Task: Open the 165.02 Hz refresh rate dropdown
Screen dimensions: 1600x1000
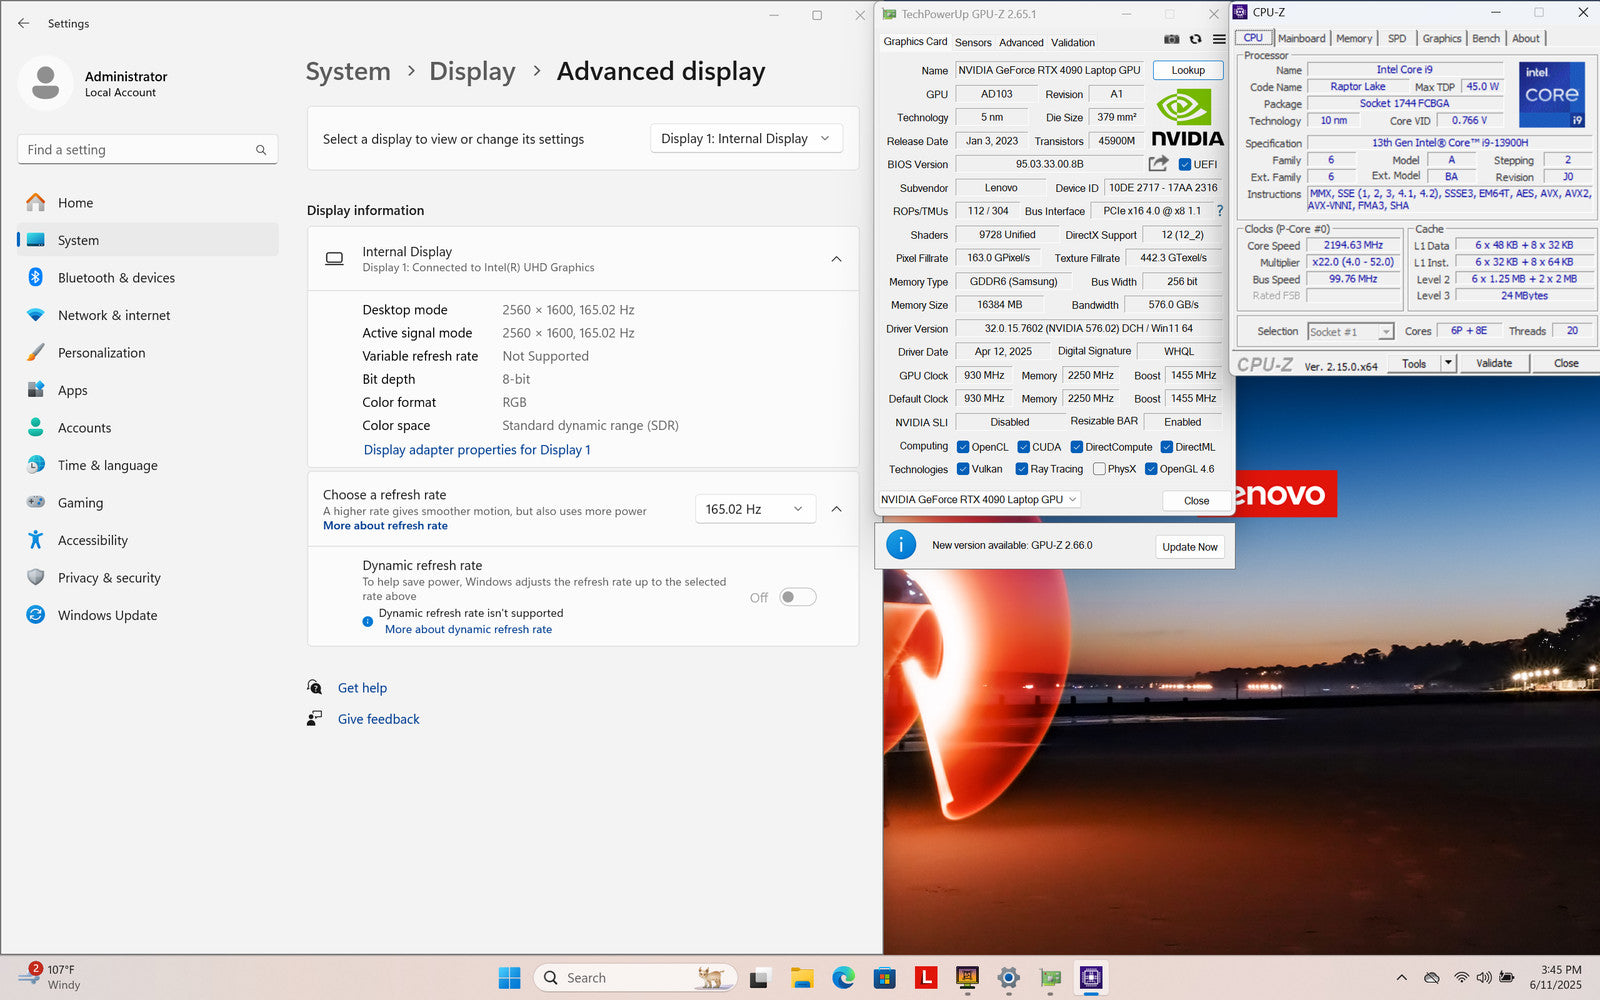Action: tap(754, 509)
